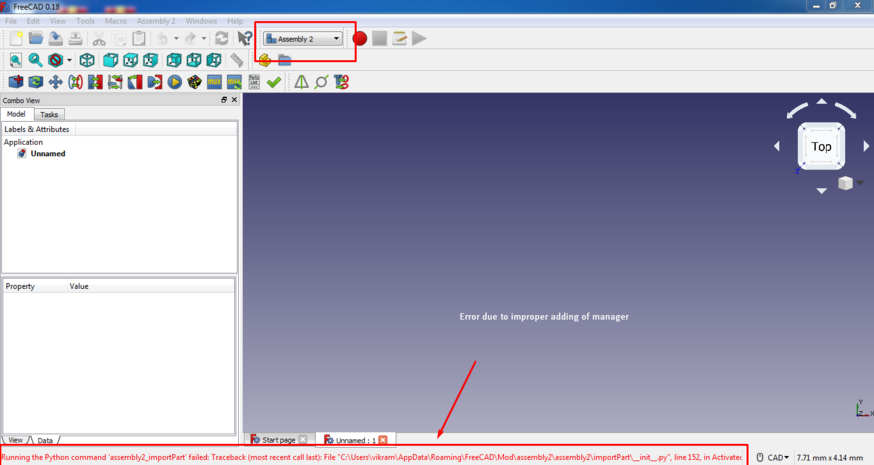The height and width of the screenshot is (465, 874).
Task: Open a file with the folder icon
Action: pos(36,38)
